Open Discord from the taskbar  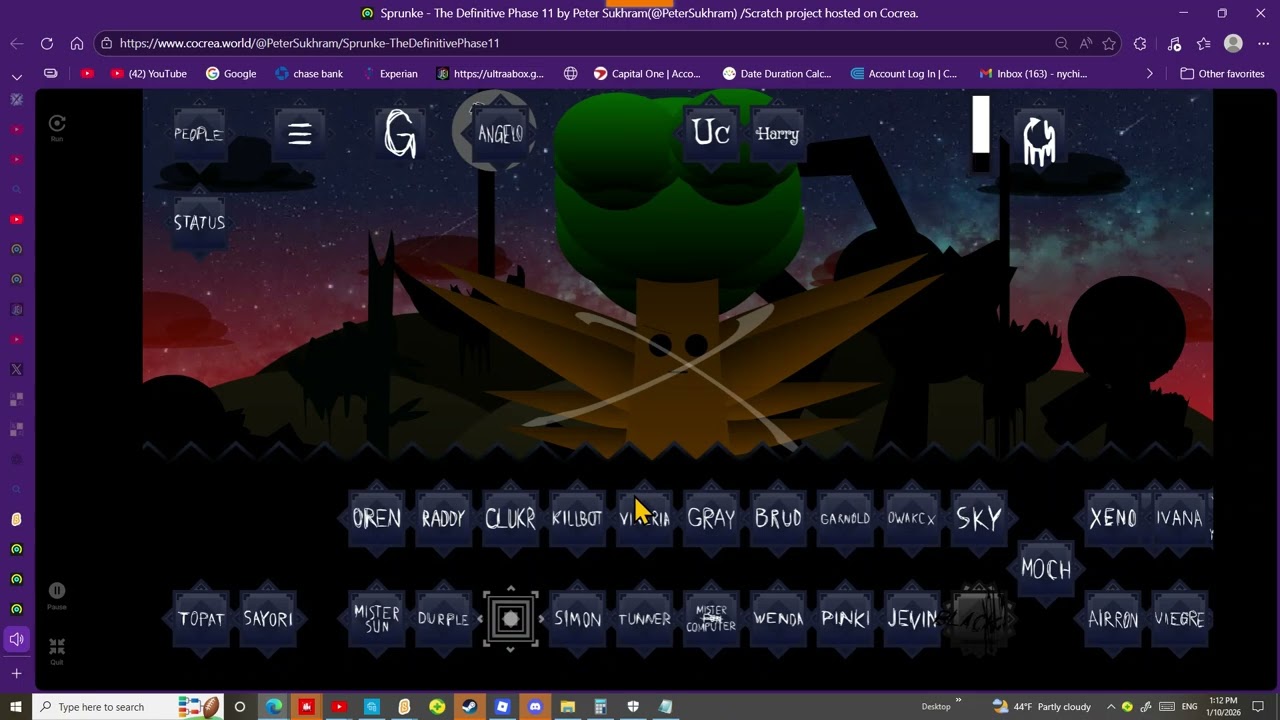pyautogui.click(x=535, y=706)
